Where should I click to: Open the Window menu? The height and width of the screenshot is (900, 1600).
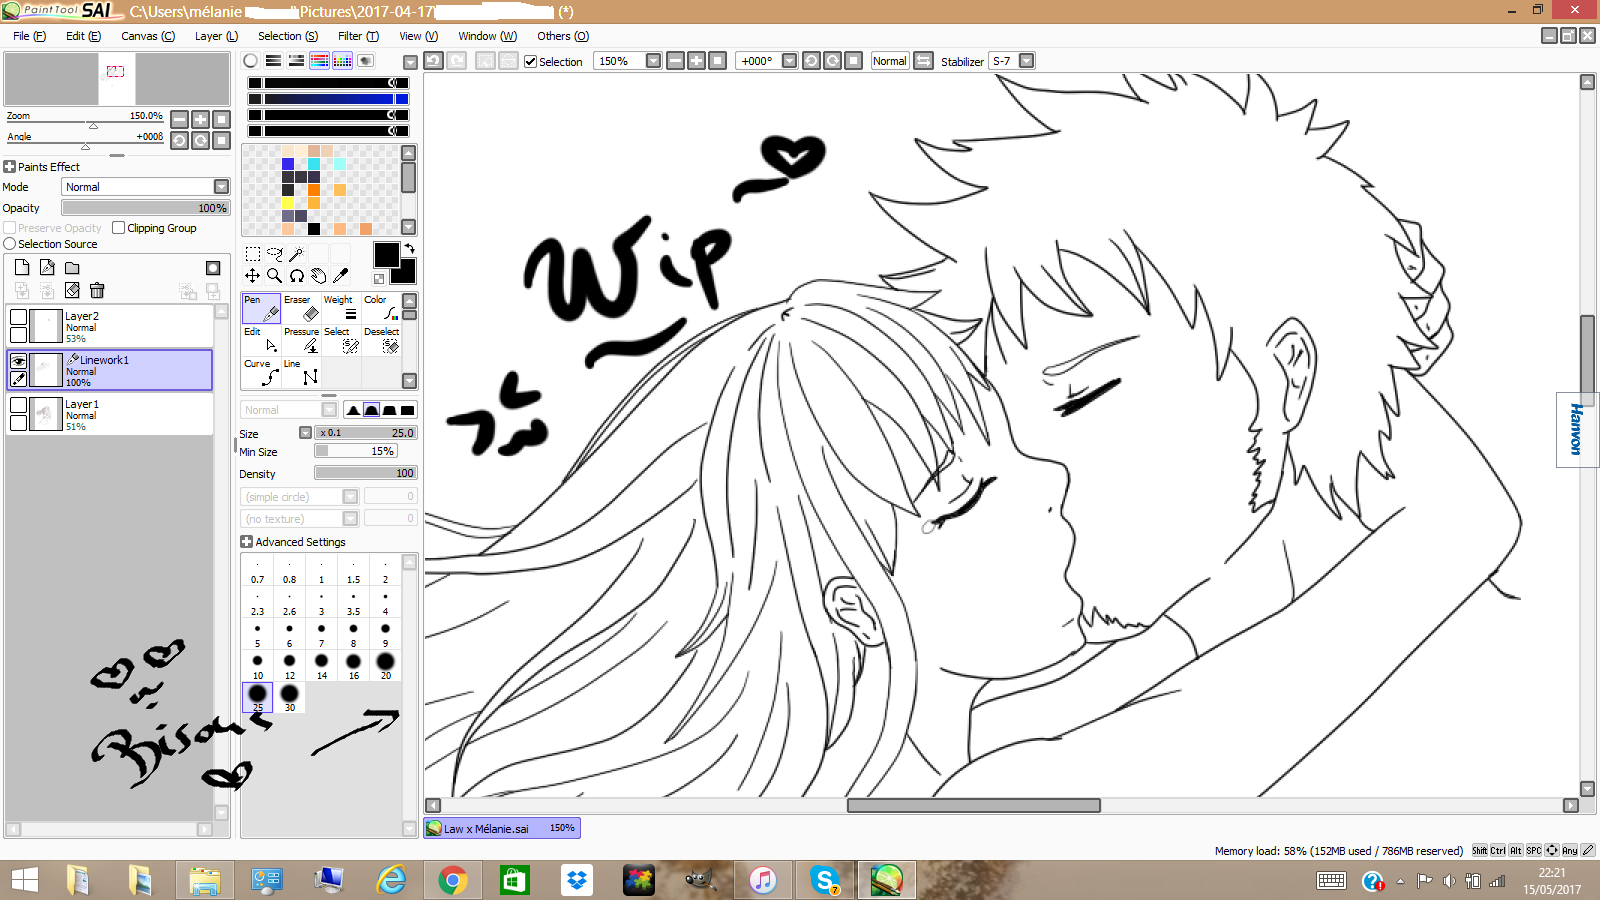[x=487, y=36]
